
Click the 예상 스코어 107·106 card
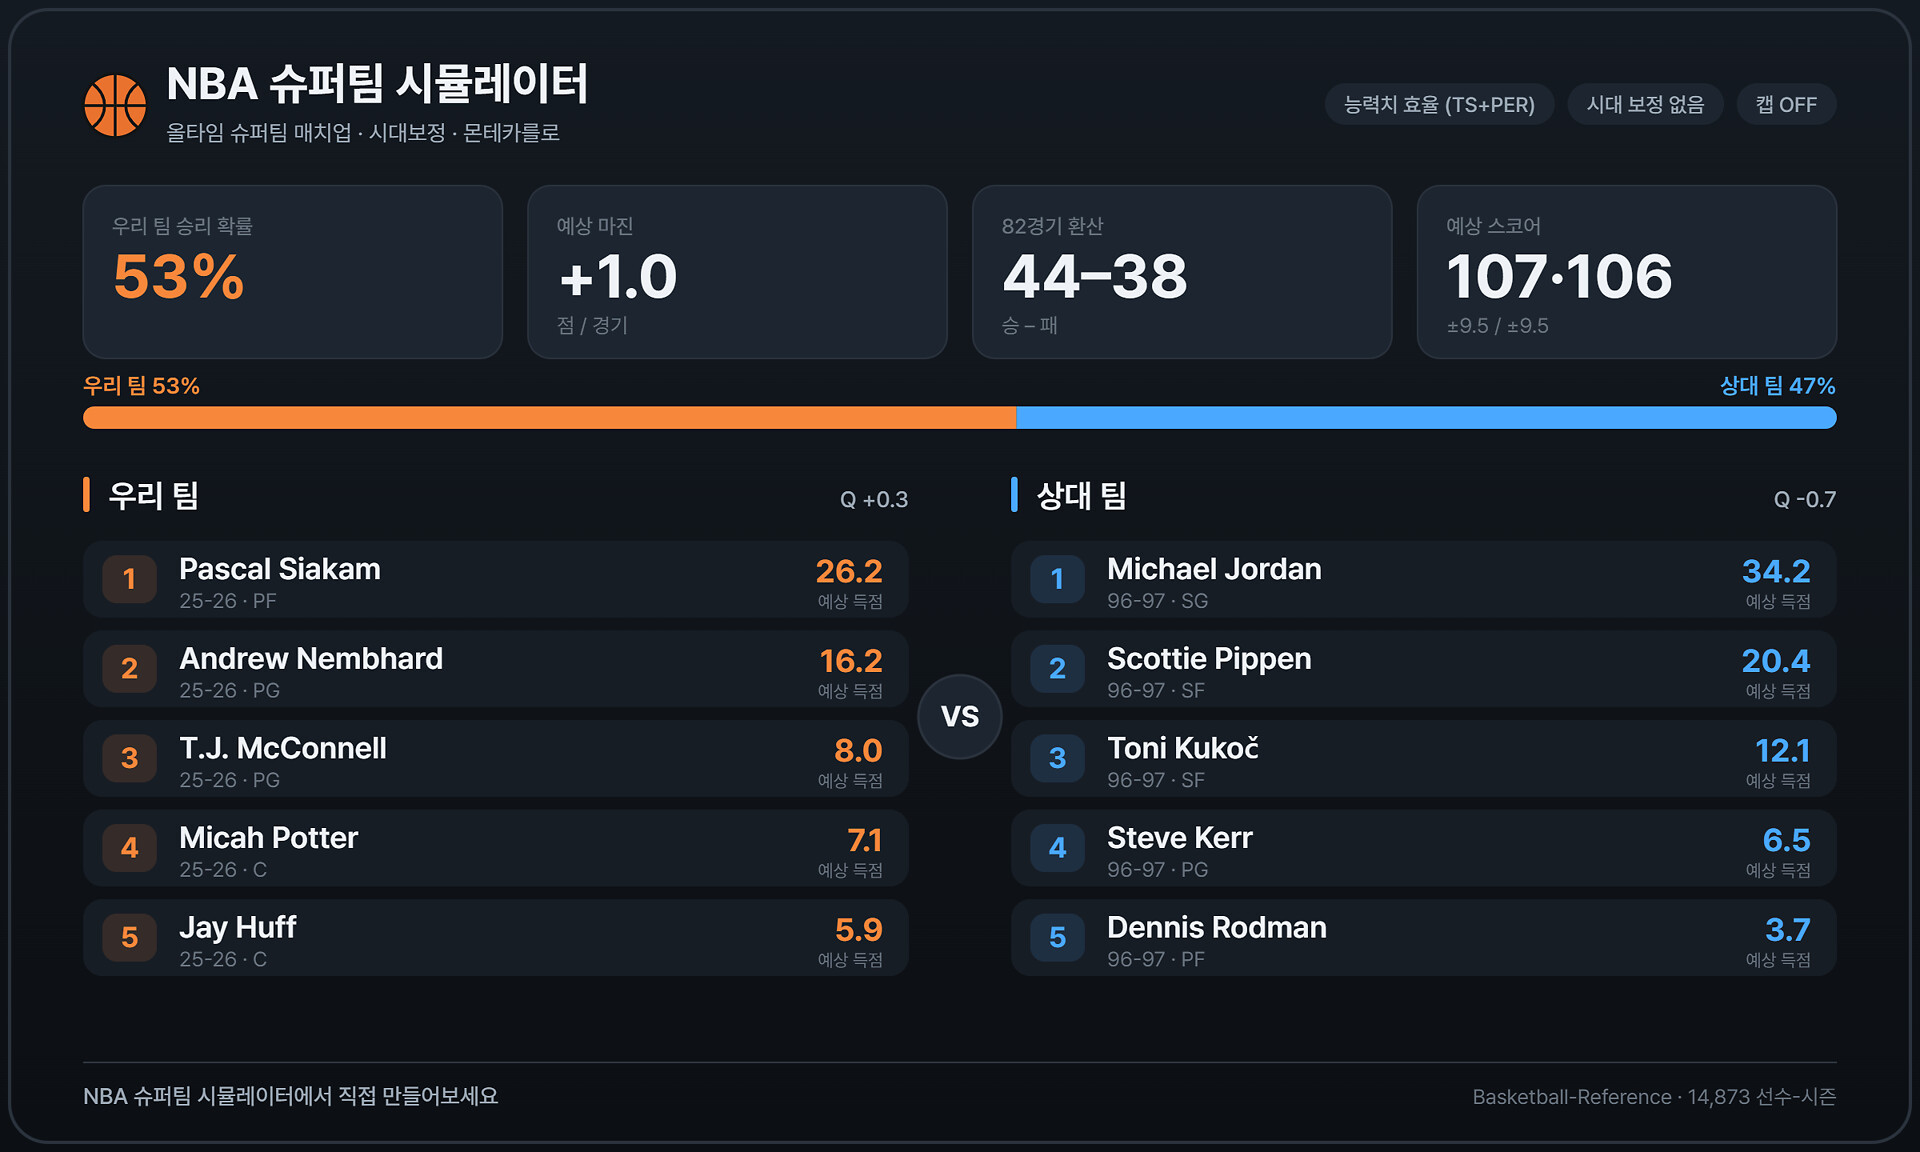[1626, 272]
